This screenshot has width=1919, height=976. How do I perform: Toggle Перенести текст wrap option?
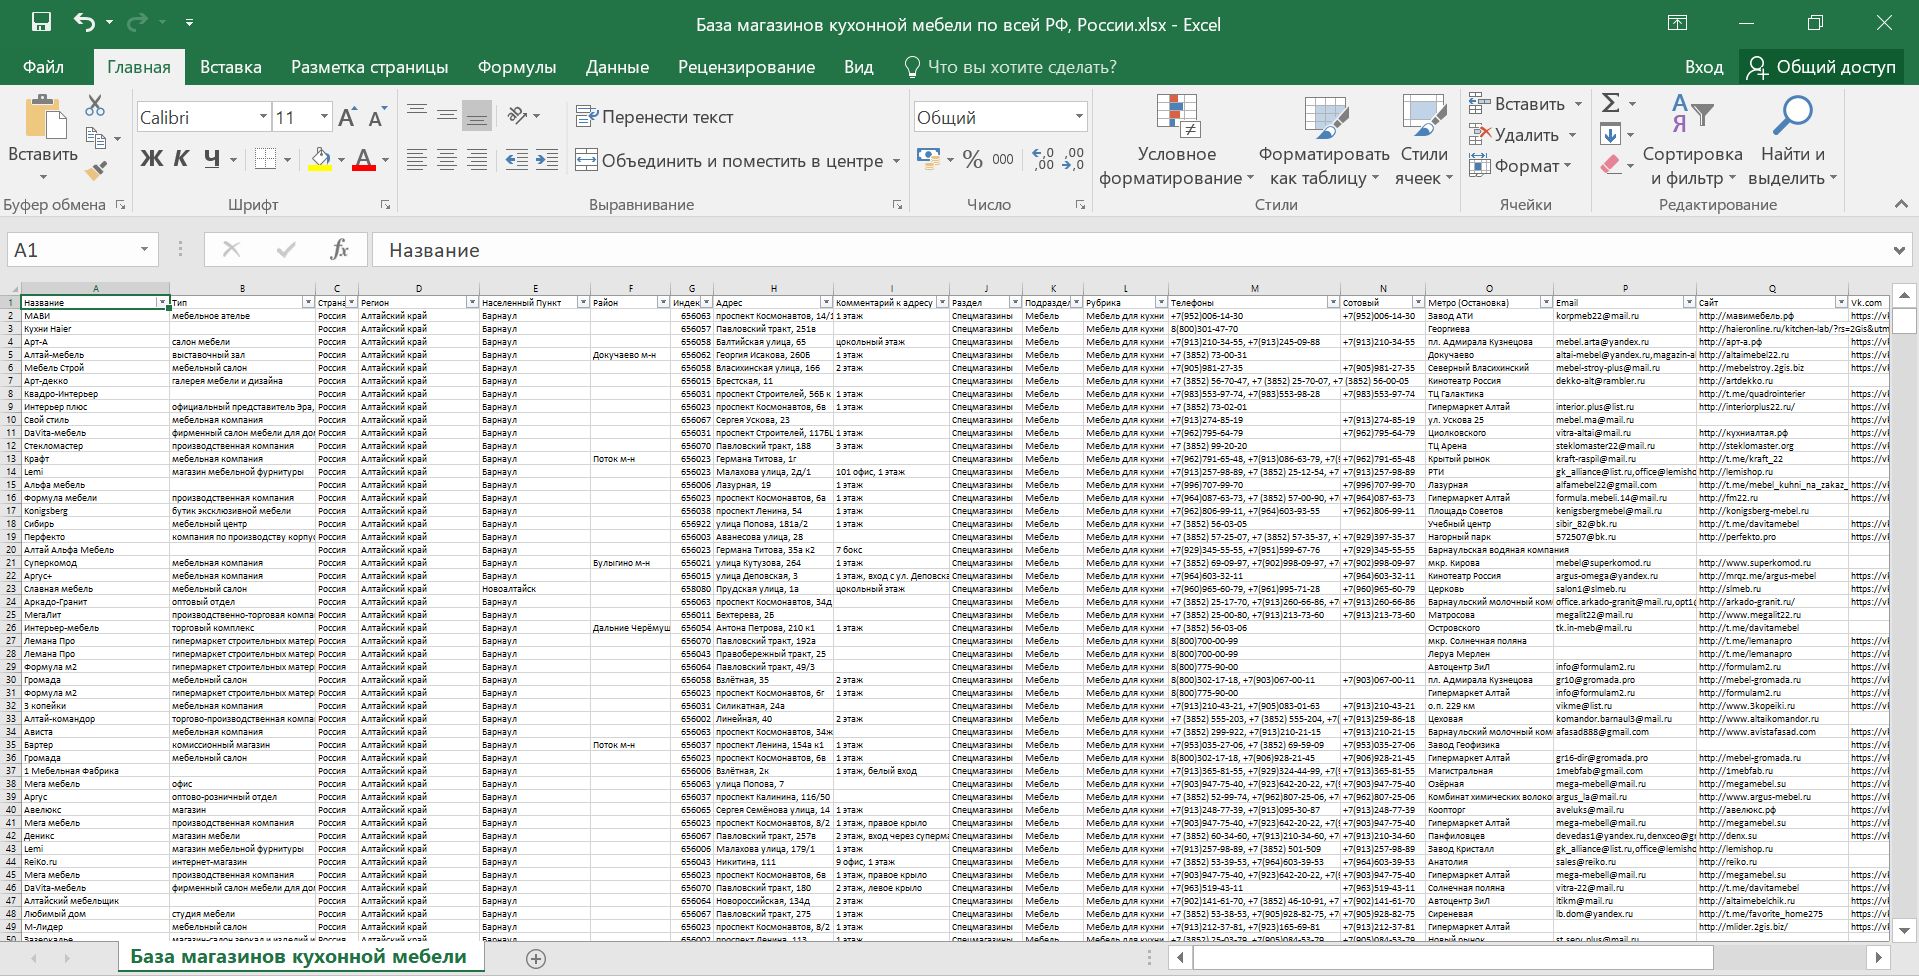coord(654,117)
